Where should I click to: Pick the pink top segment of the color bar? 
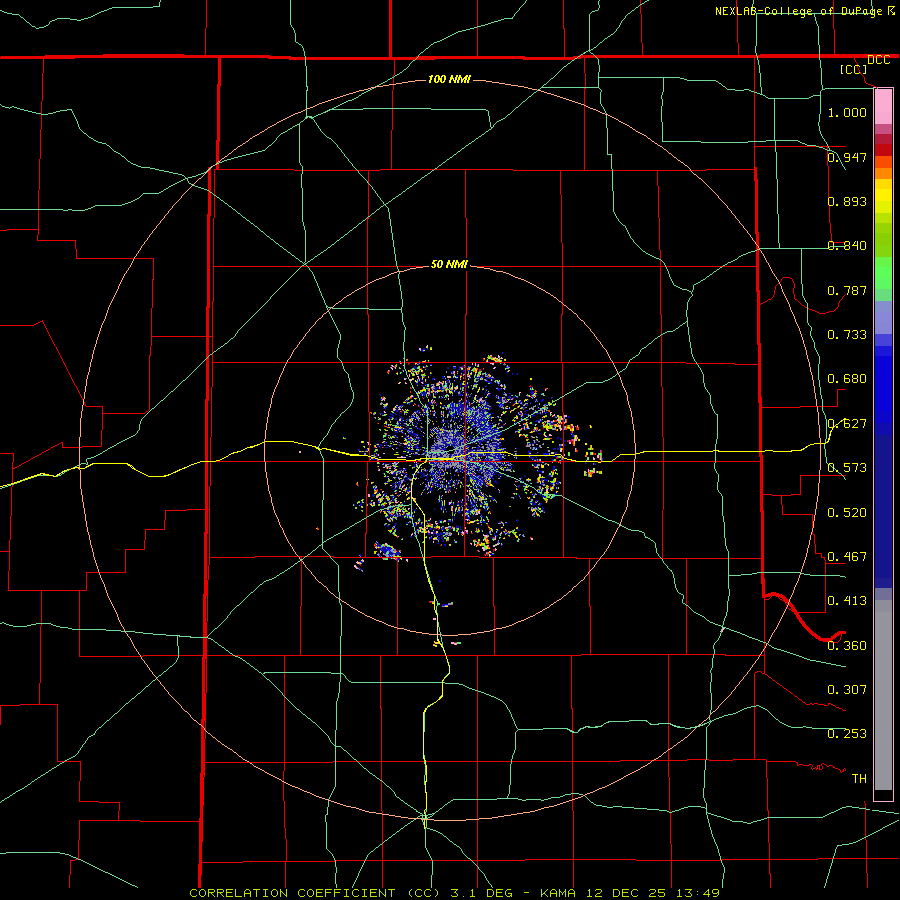pyautogui.click(x=883, y=107)
